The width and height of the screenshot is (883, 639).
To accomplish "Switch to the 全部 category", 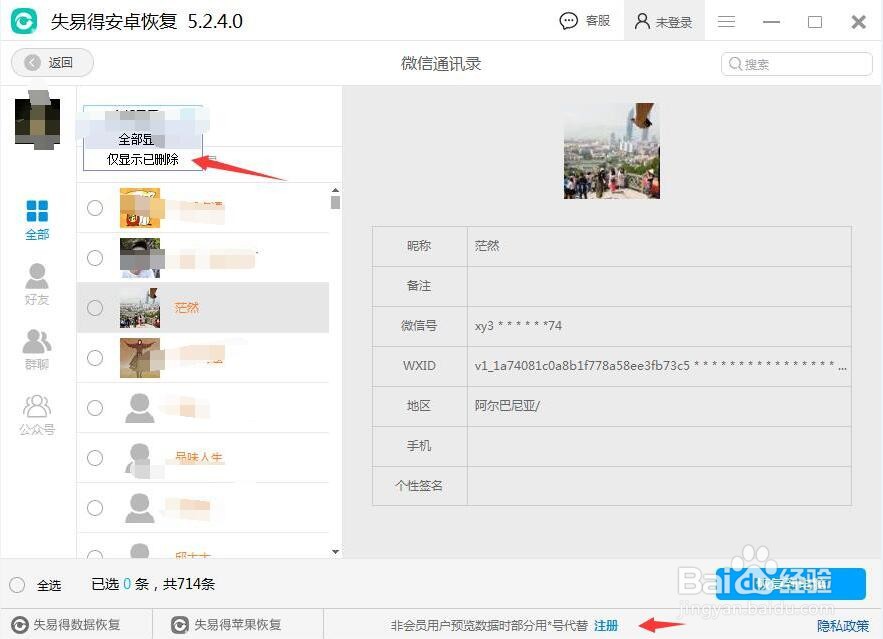I will [37, 220].
